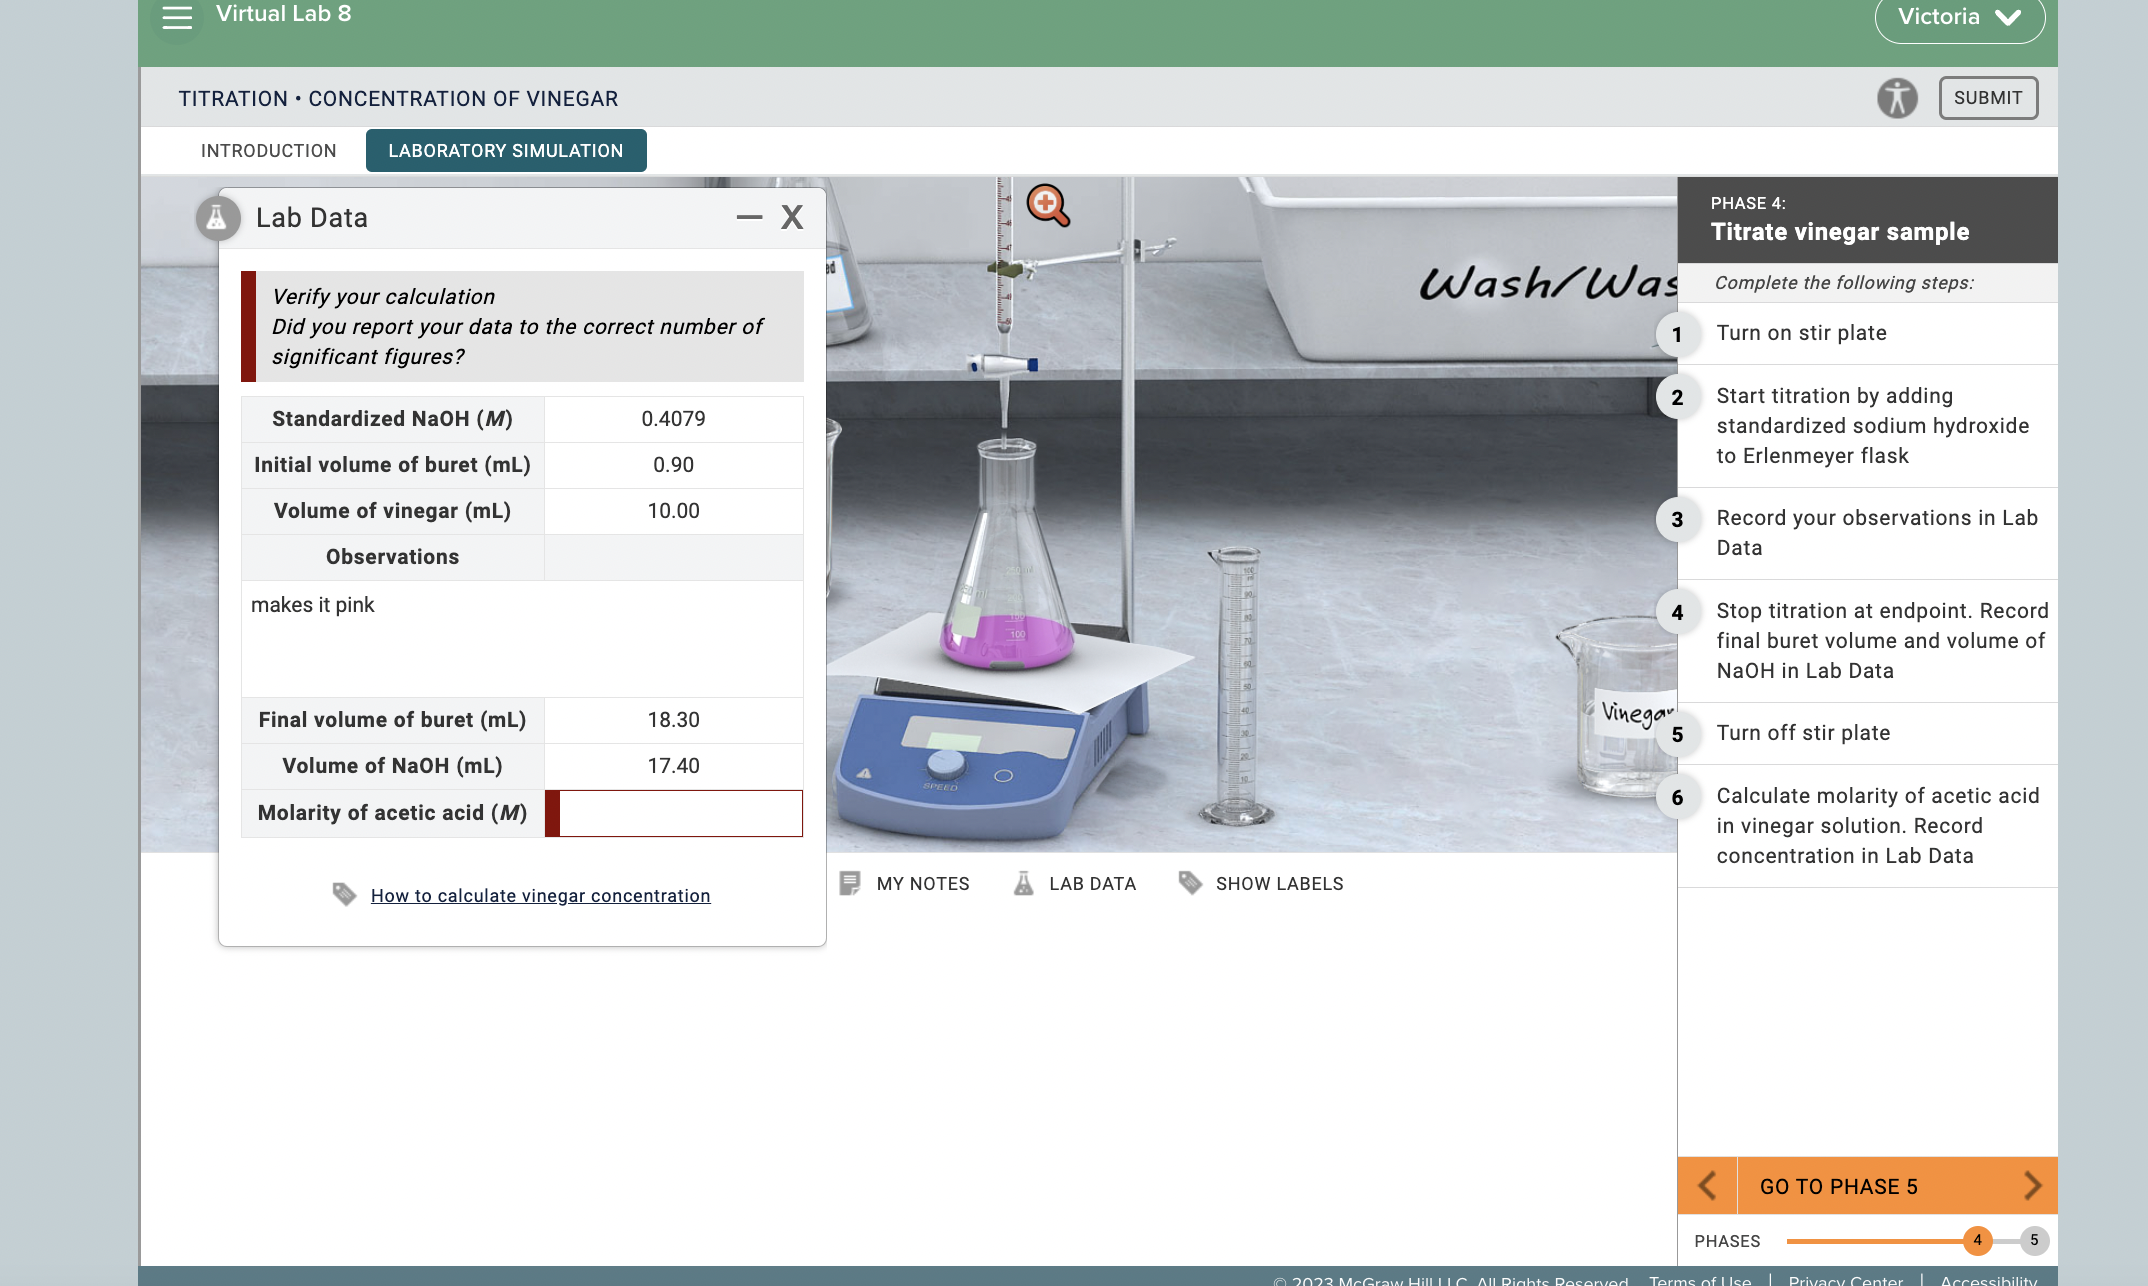Turn the stir plate speed knob
Image resolution: width=2148 pixels, height=1286 pixels.
coord(945,764)
